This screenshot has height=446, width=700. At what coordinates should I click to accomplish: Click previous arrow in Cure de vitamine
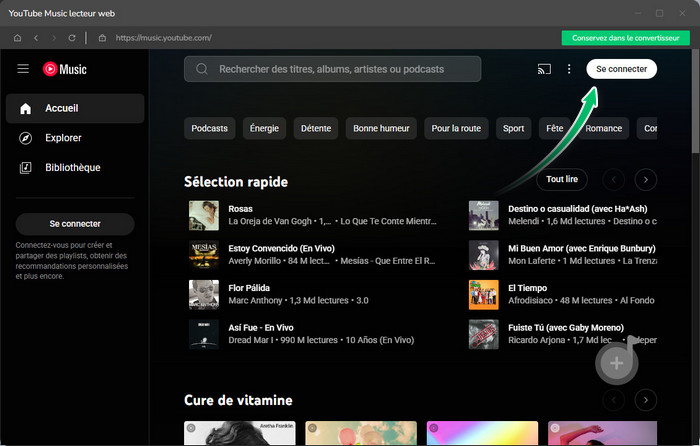[614, 400]
